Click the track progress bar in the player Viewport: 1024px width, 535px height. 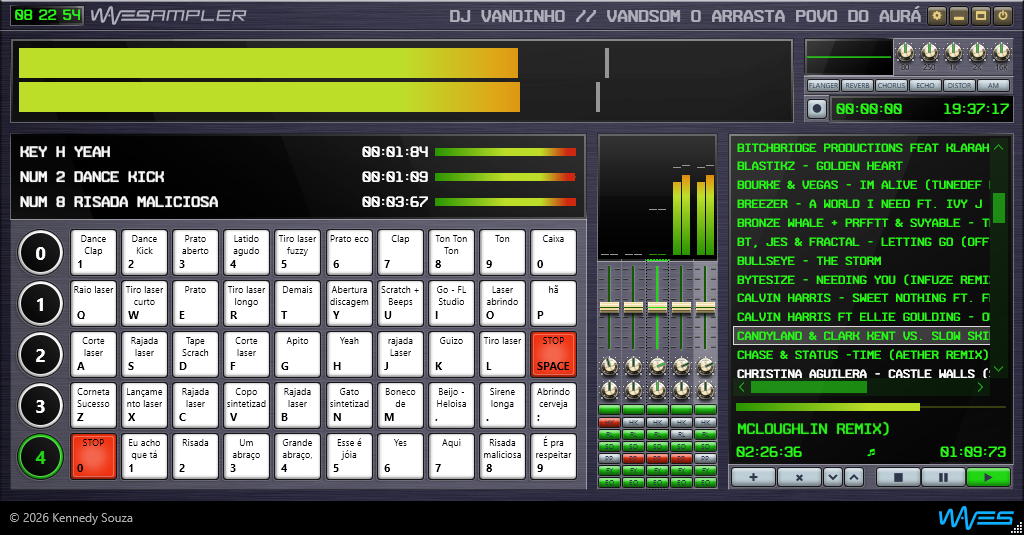tap(860, 407)
